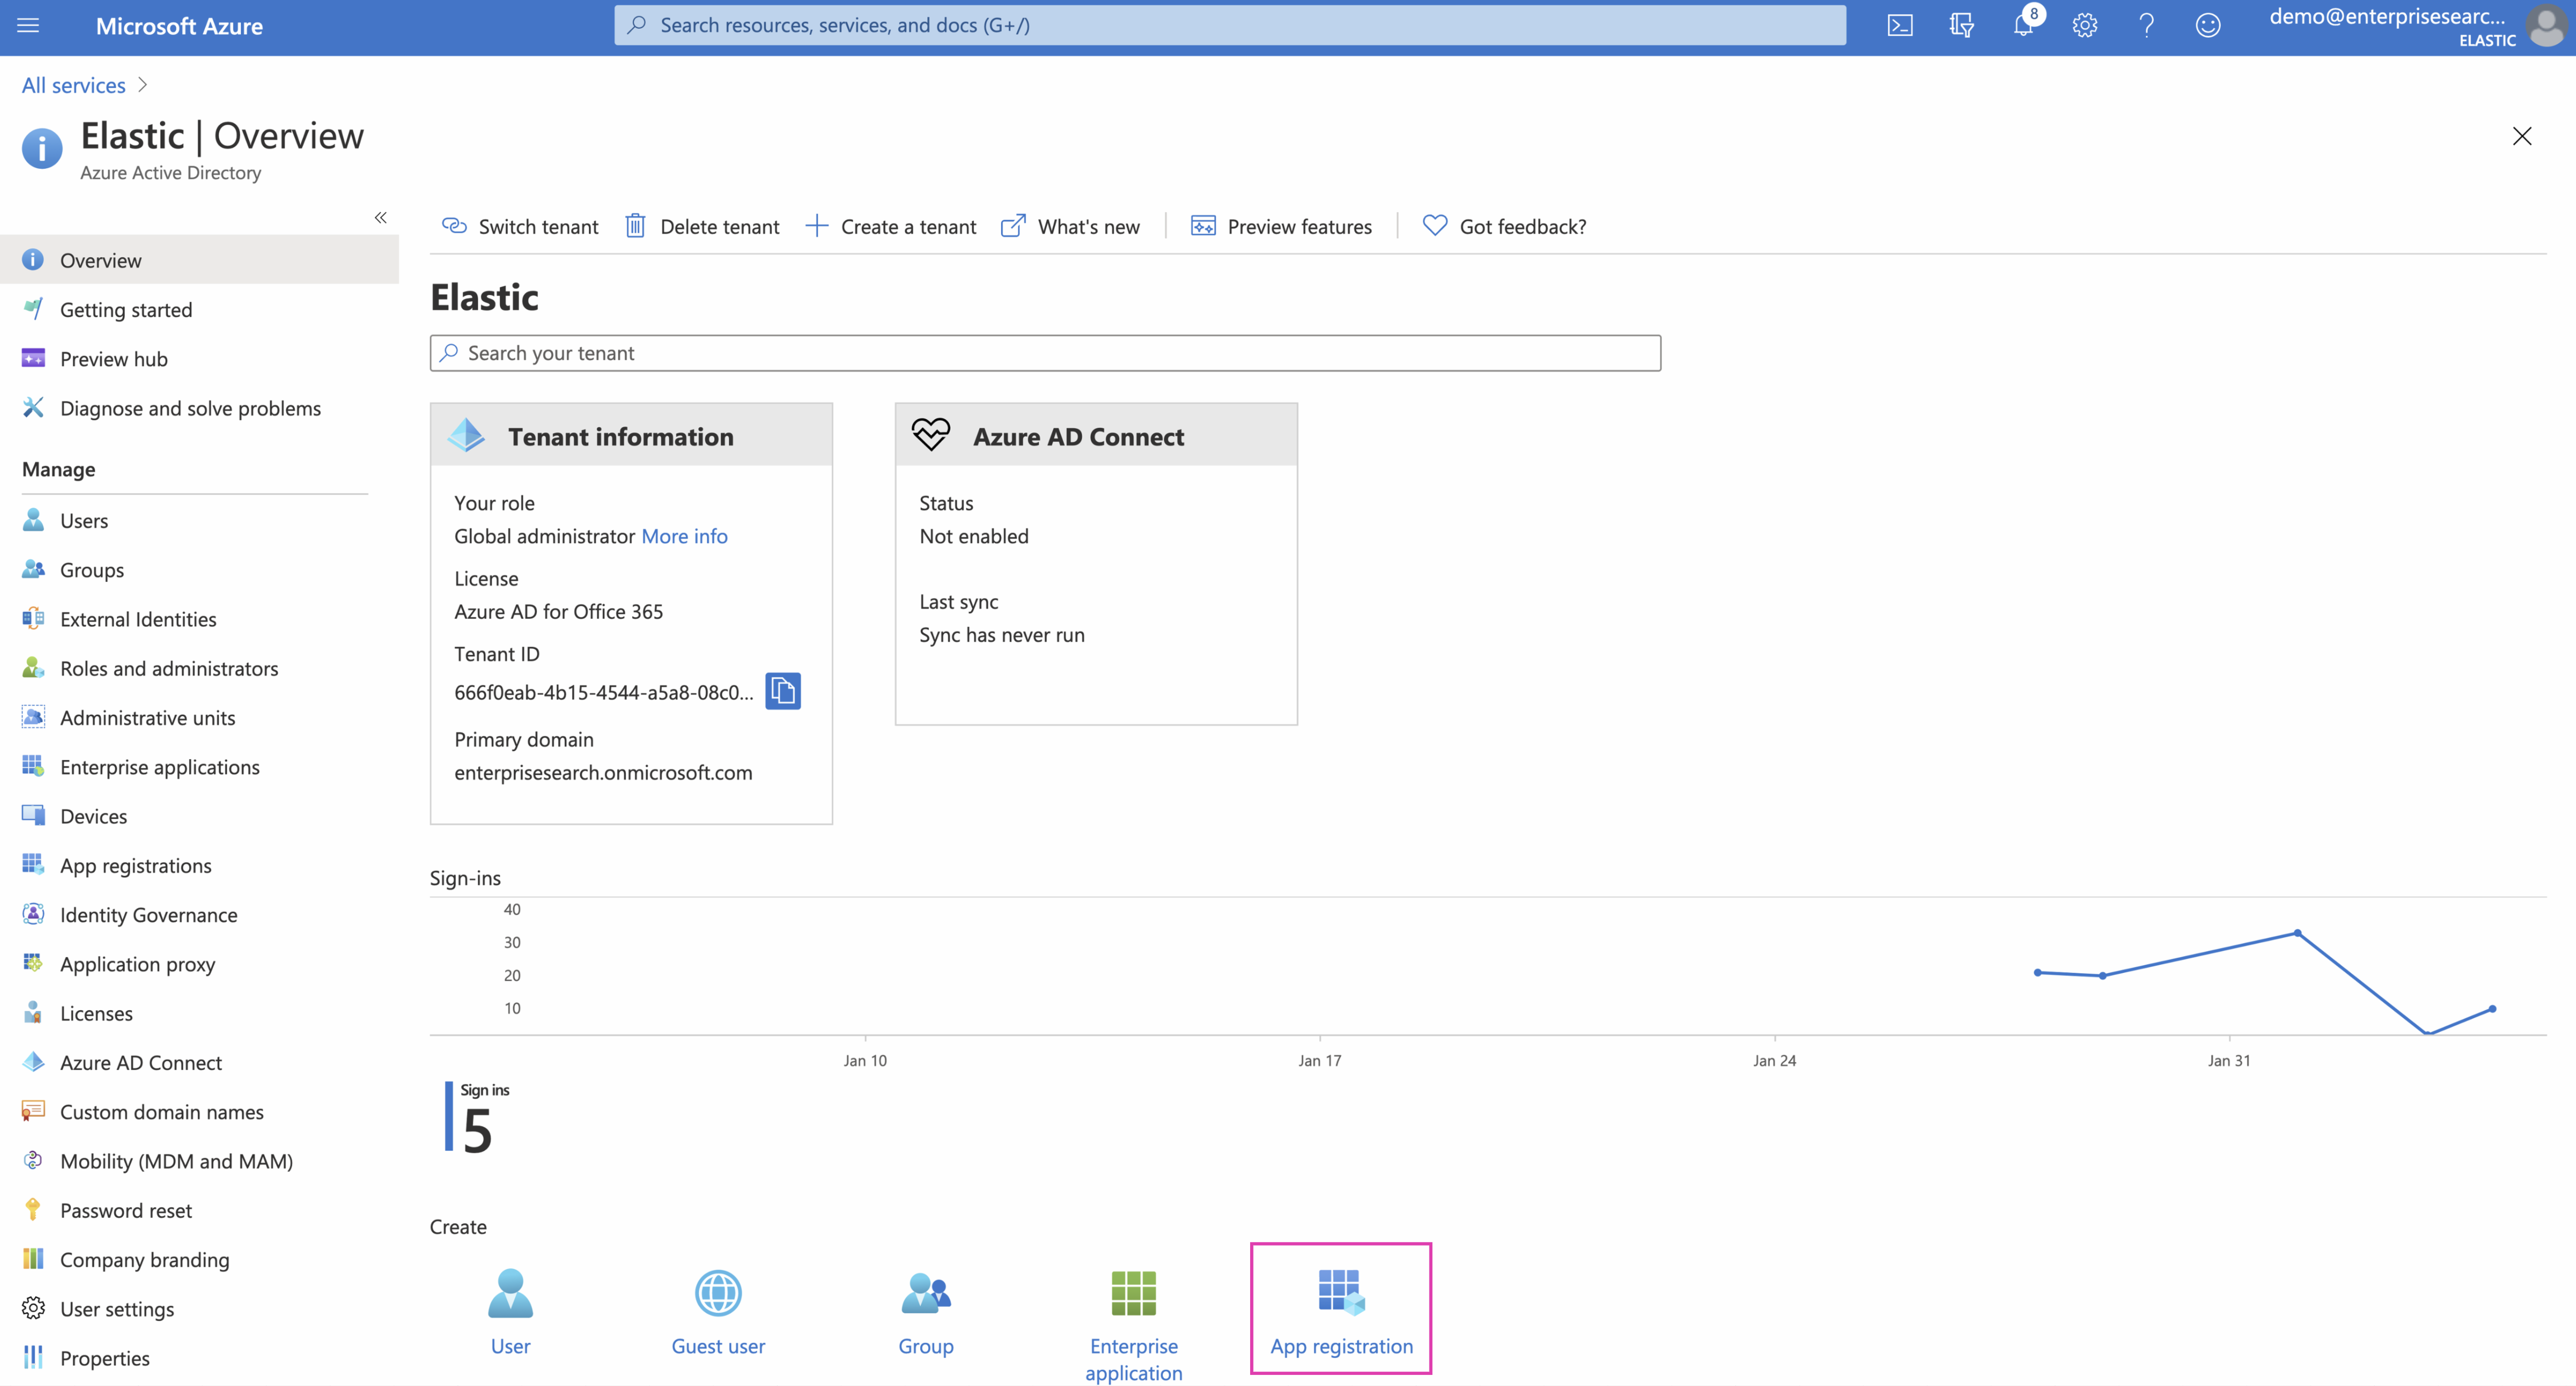This screenshot has width=2576, height=1386.
Task: Open Enterprise applications in sidebar
Action: pos(159,767)
